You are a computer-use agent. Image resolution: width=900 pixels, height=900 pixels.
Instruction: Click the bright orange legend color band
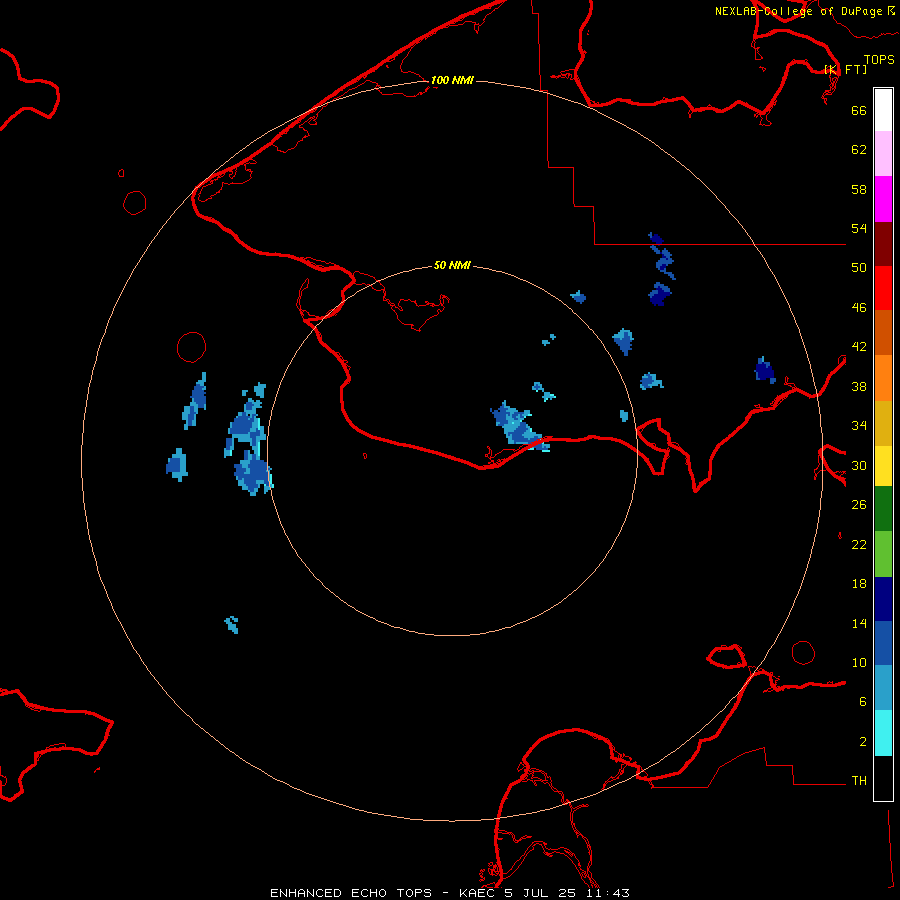[x=883, y=378]
